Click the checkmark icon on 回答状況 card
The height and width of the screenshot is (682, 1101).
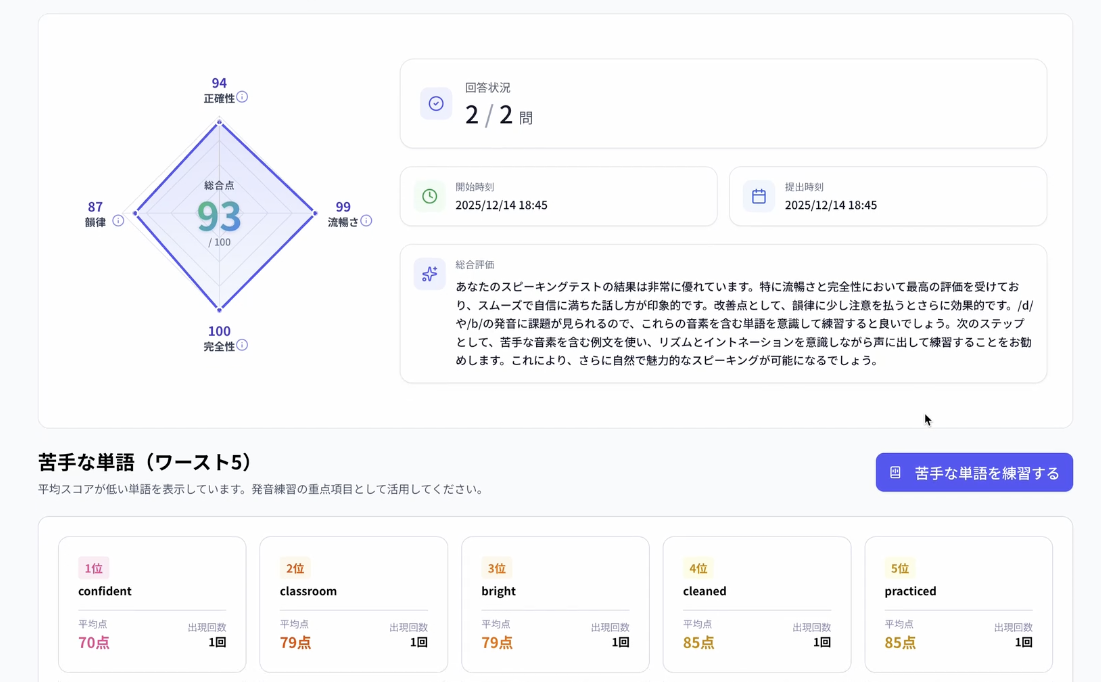(436, 103)
